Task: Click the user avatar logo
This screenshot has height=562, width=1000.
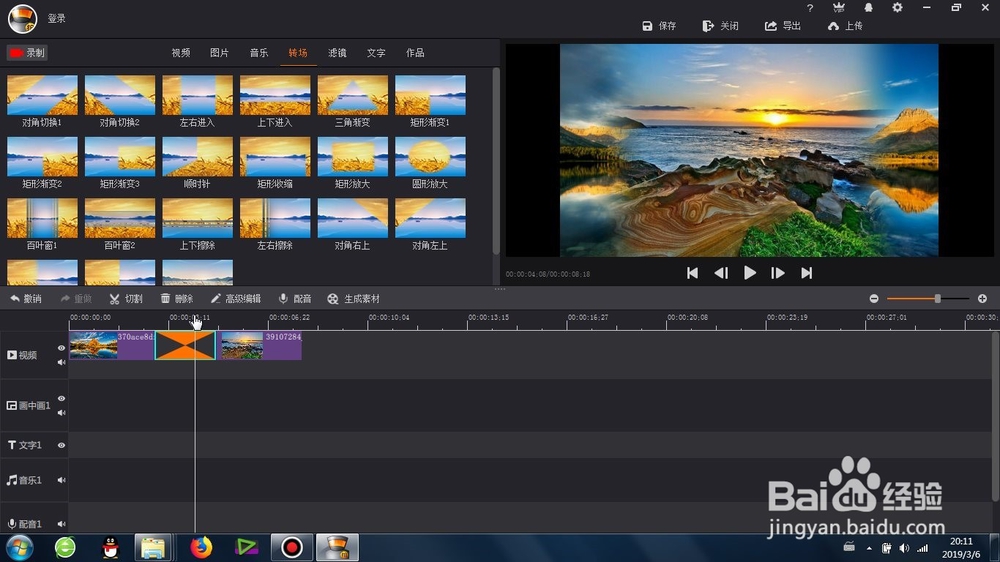Action: coord(22,18)
